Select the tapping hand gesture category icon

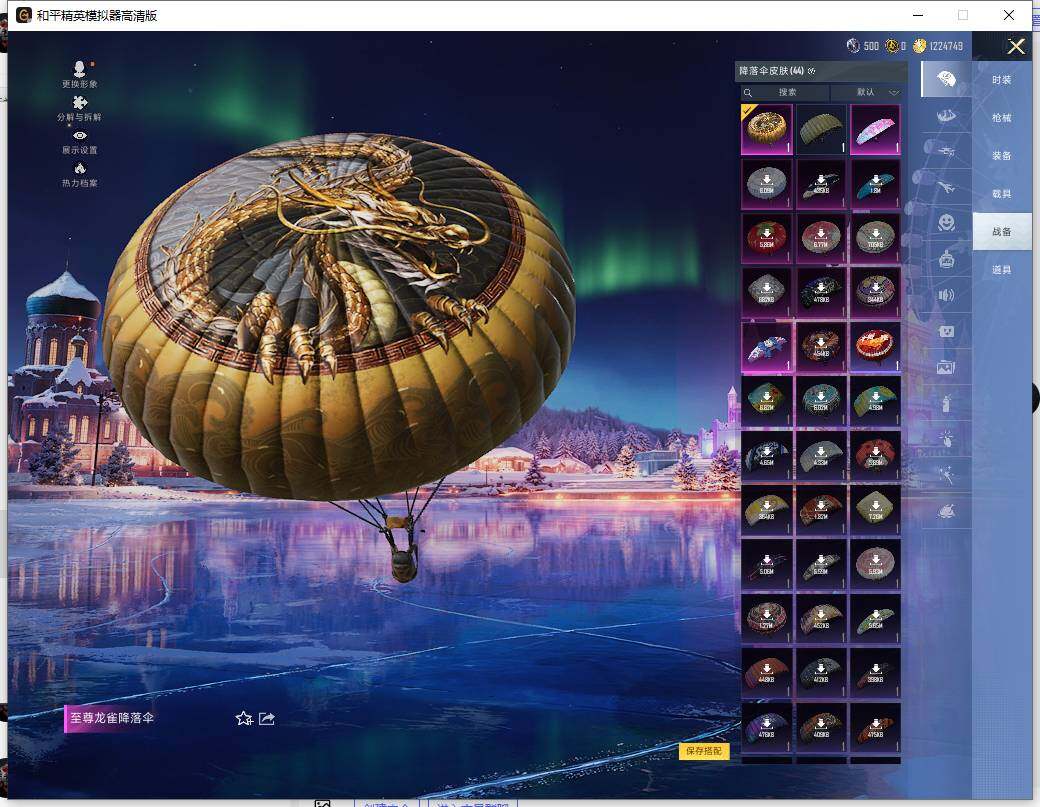click(946, 438)
